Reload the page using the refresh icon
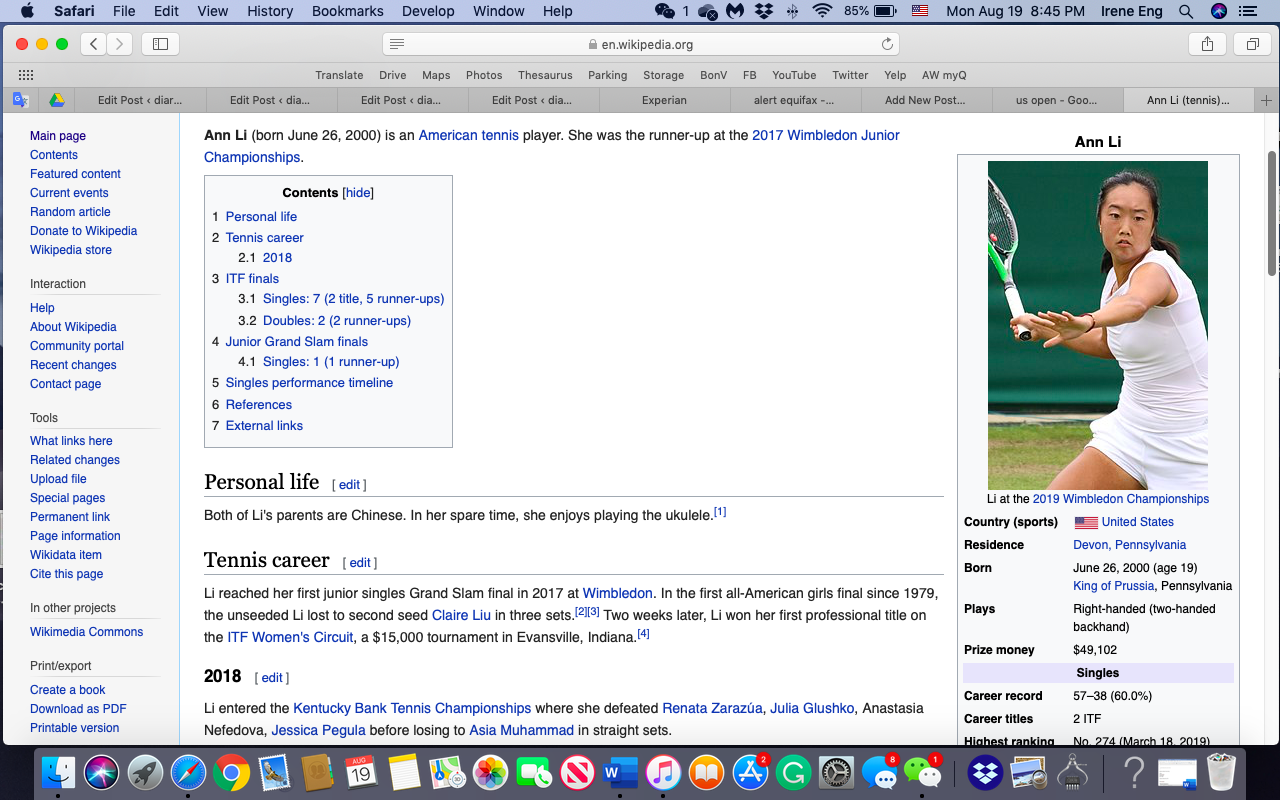This screenshot has height=800, width=1280. (886, 44)
